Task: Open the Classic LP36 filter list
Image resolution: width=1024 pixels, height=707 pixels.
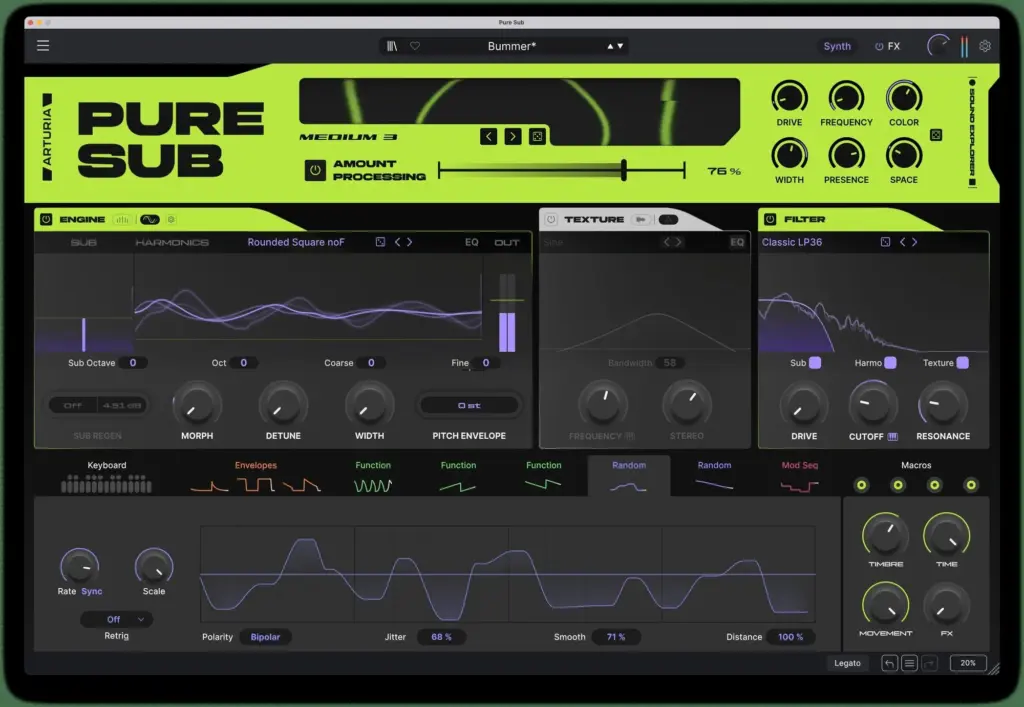Action: pyautogui.click(x=792, y=242)
